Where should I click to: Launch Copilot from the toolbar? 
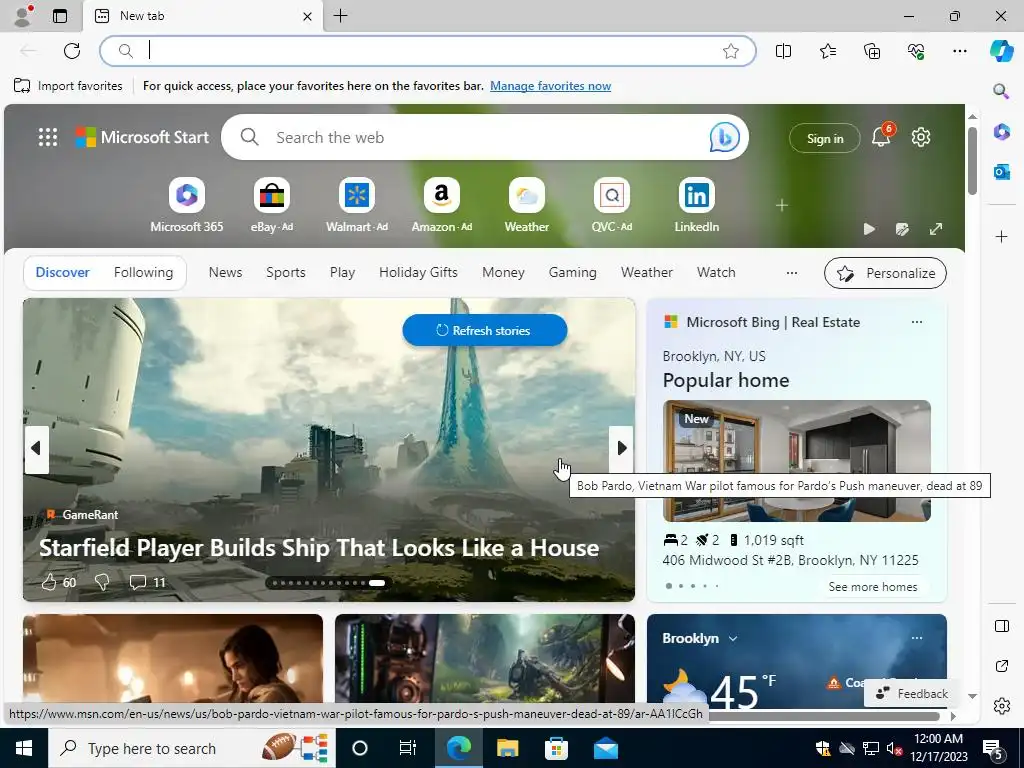pyautogui.click(x=1001, y=51)
